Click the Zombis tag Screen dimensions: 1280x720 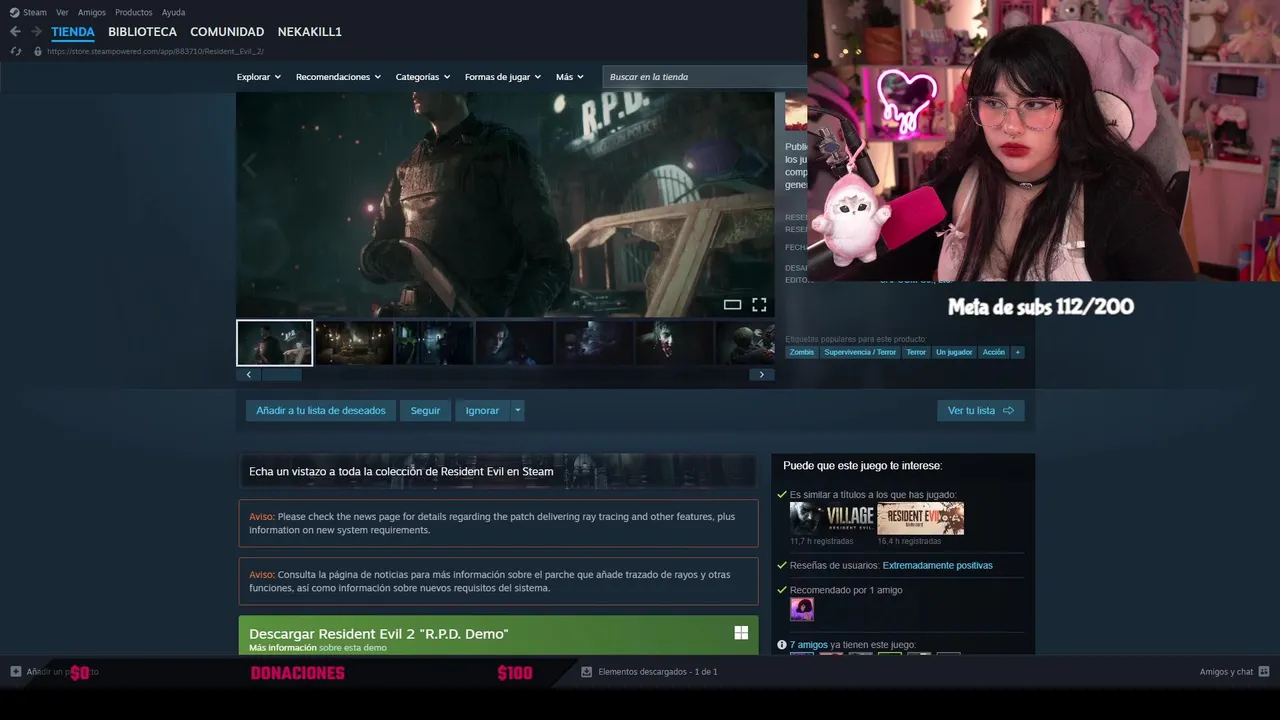click(802, 352)
